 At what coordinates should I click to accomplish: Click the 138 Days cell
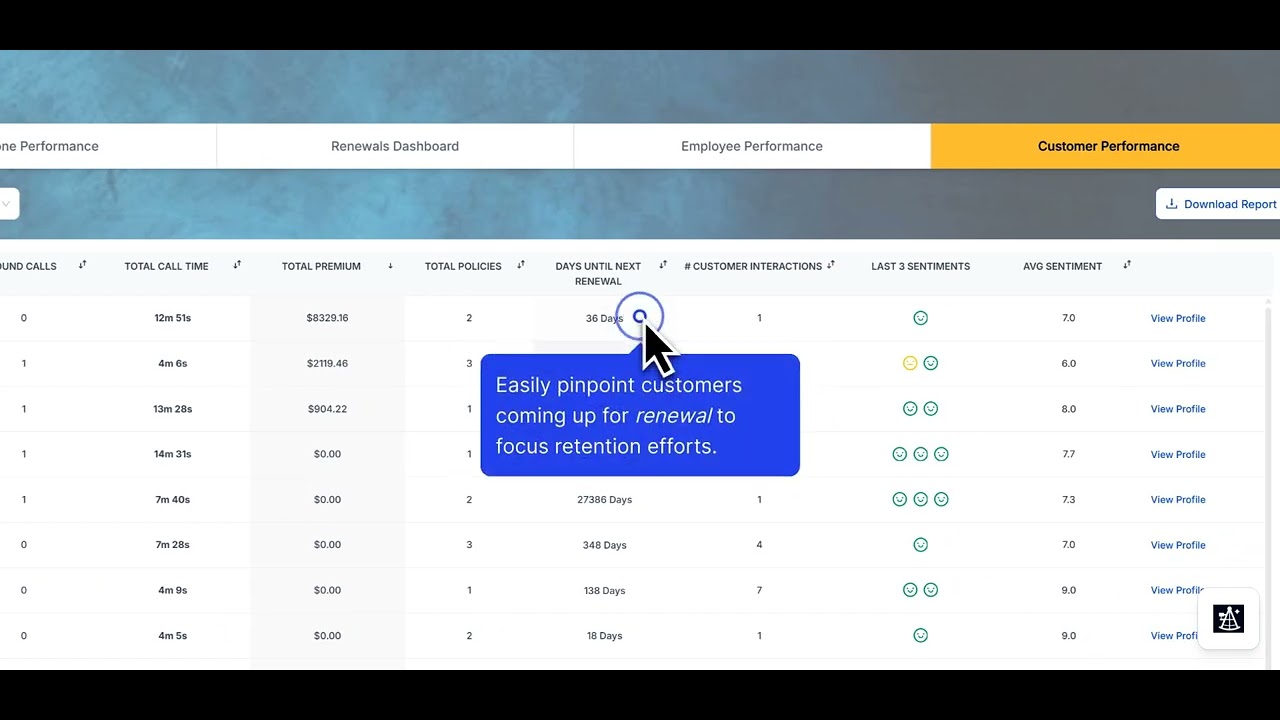tap(605, 590)
